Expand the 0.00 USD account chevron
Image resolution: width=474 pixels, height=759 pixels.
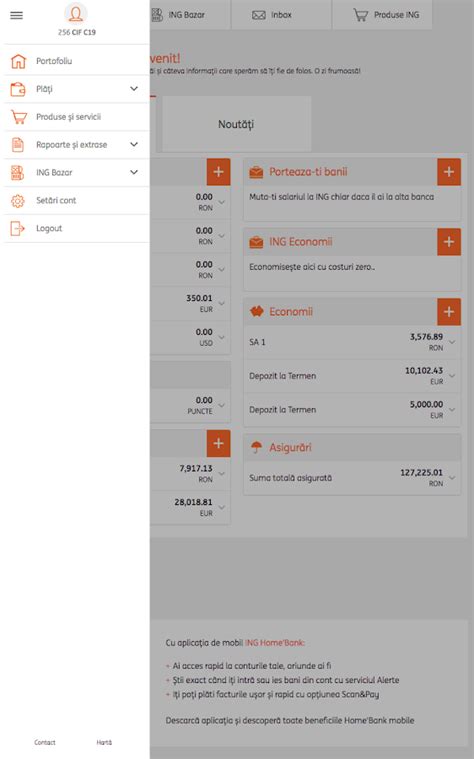222,337
